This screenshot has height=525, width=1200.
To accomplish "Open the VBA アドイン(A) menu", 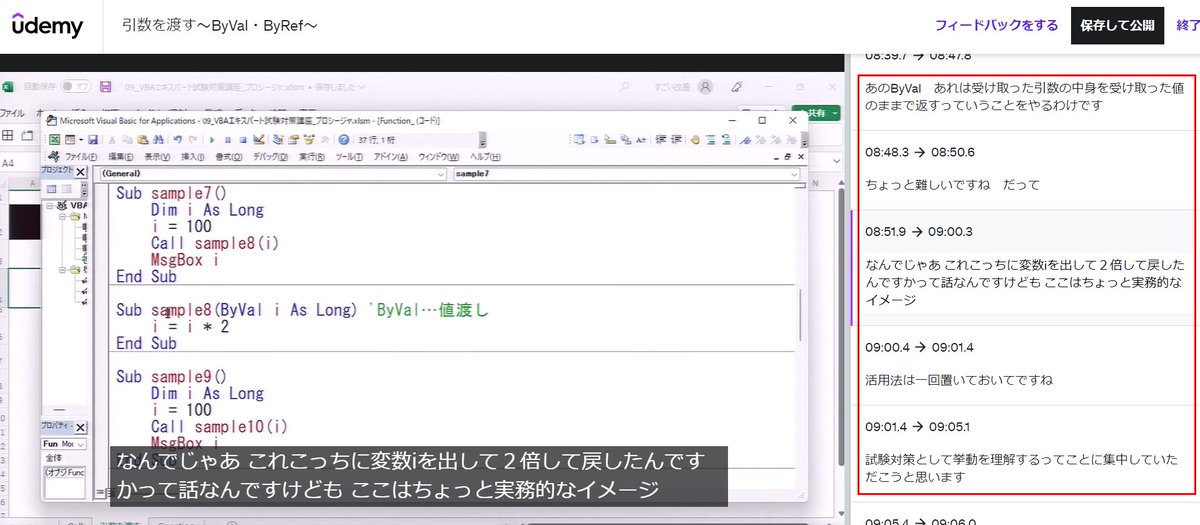I will pos(391,157).
